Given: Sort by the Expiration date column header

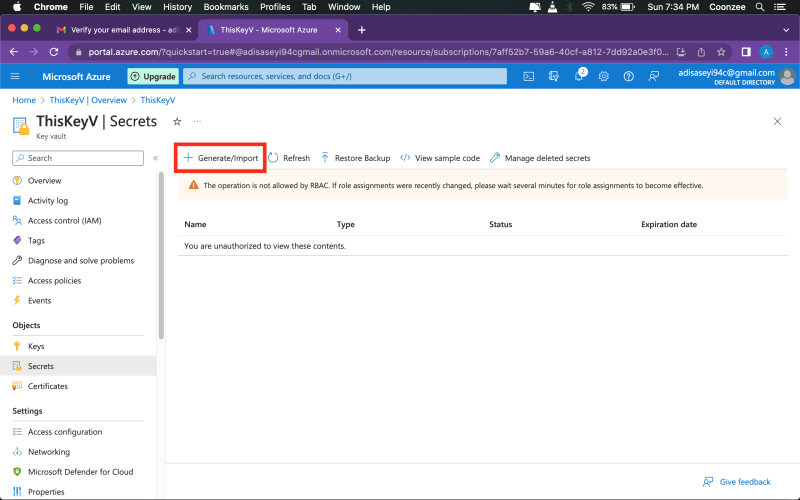Looking at the screenshot, I should click(669, 224).
